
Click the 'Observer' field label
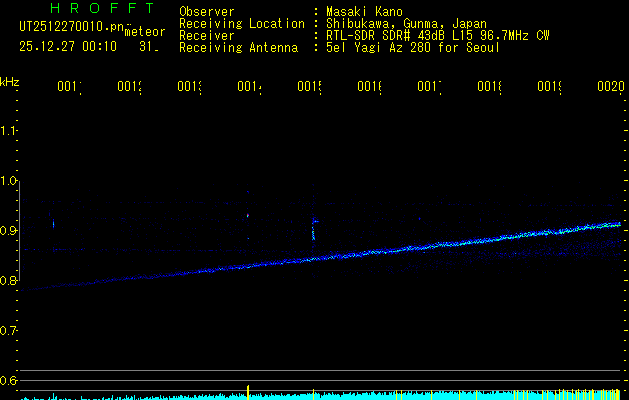(207, 12)
